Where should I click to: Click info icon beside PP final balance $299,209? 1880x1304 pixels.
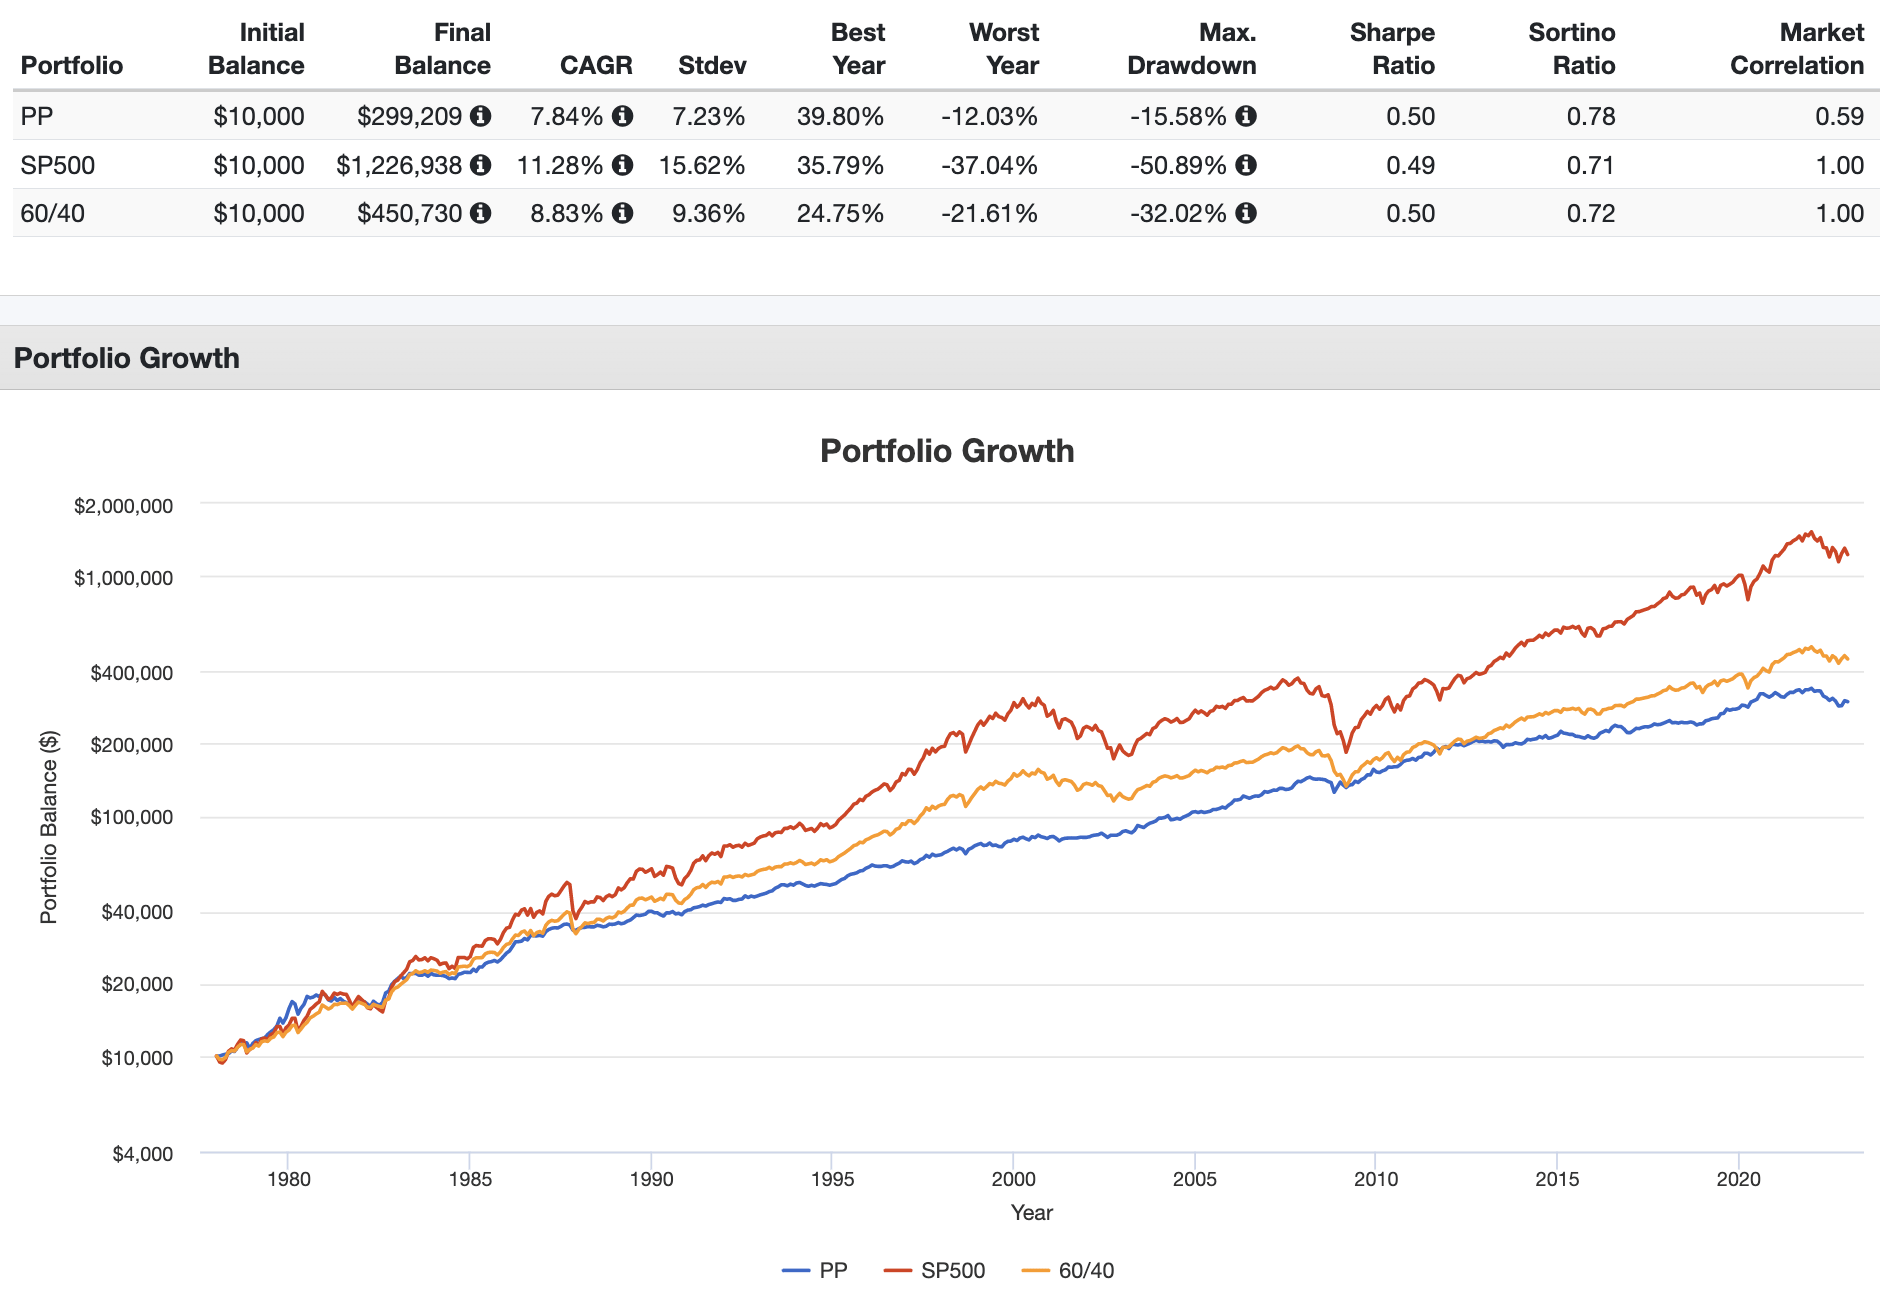[481, 116]
